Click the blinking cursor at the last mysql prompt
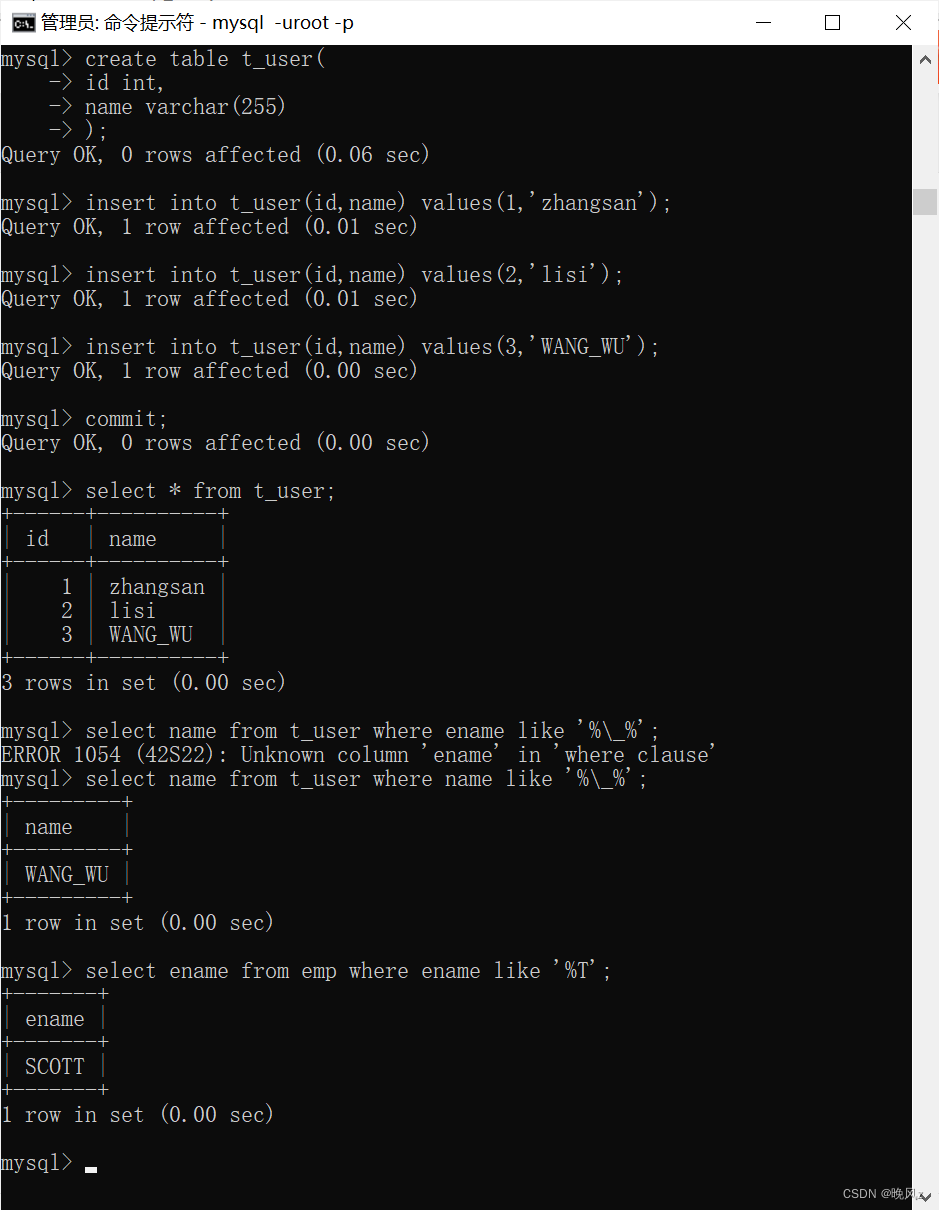This screenshot has width=939, height=1210. coord(91,1168)
